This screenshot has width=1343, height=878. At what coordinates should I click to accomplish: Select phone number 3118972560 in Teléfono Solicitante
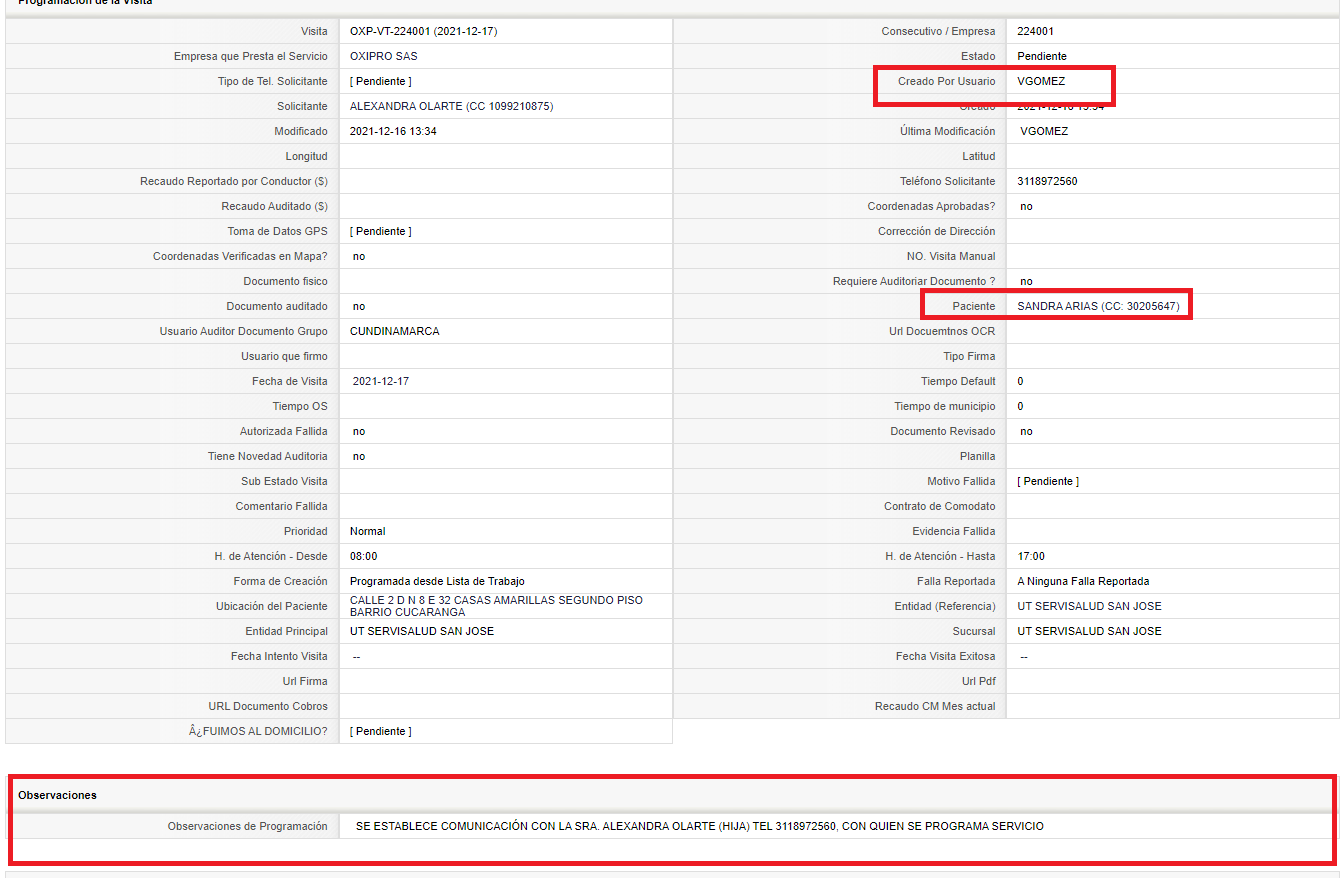(1047, 181)
